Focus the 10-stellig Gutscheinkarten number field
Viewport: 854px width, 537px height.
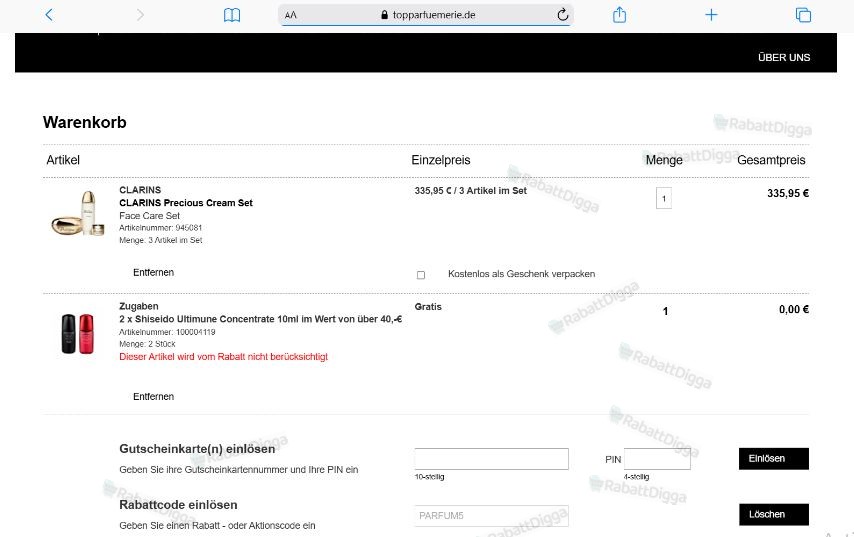tap(491, 459)
